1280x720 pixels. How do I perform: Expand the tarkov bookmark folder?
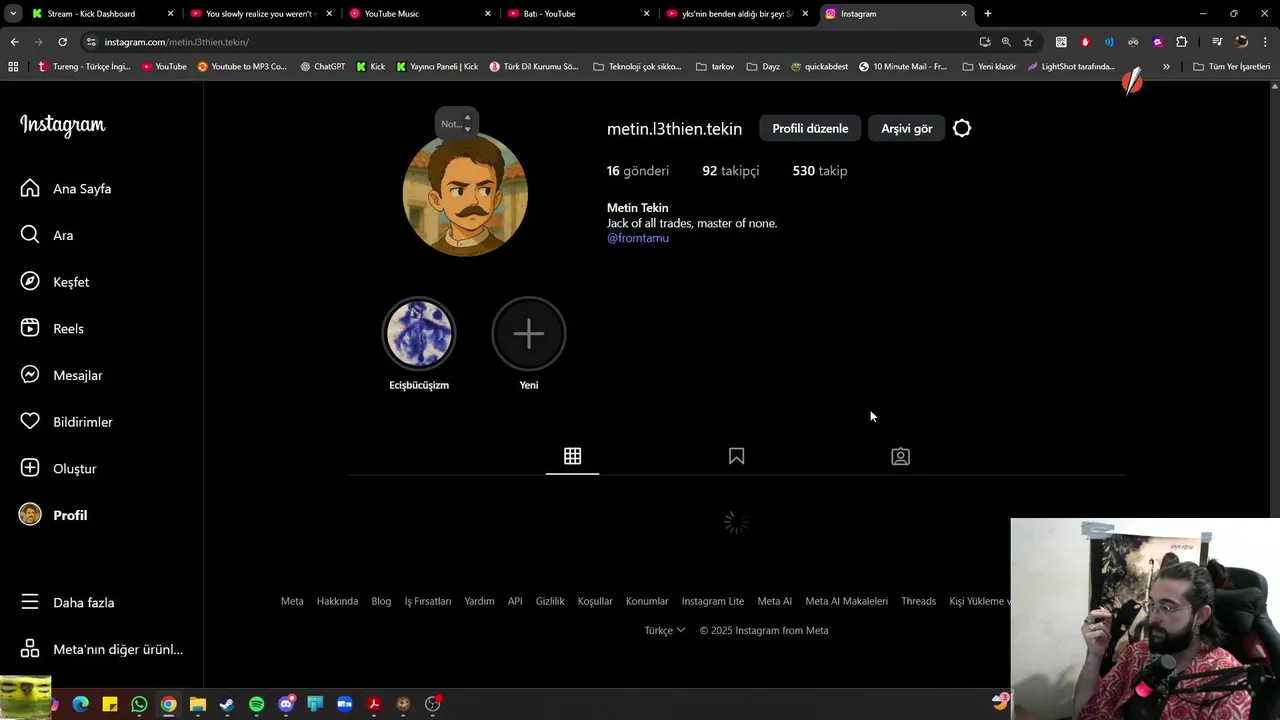pyautogui.click(x=714, y=67)
